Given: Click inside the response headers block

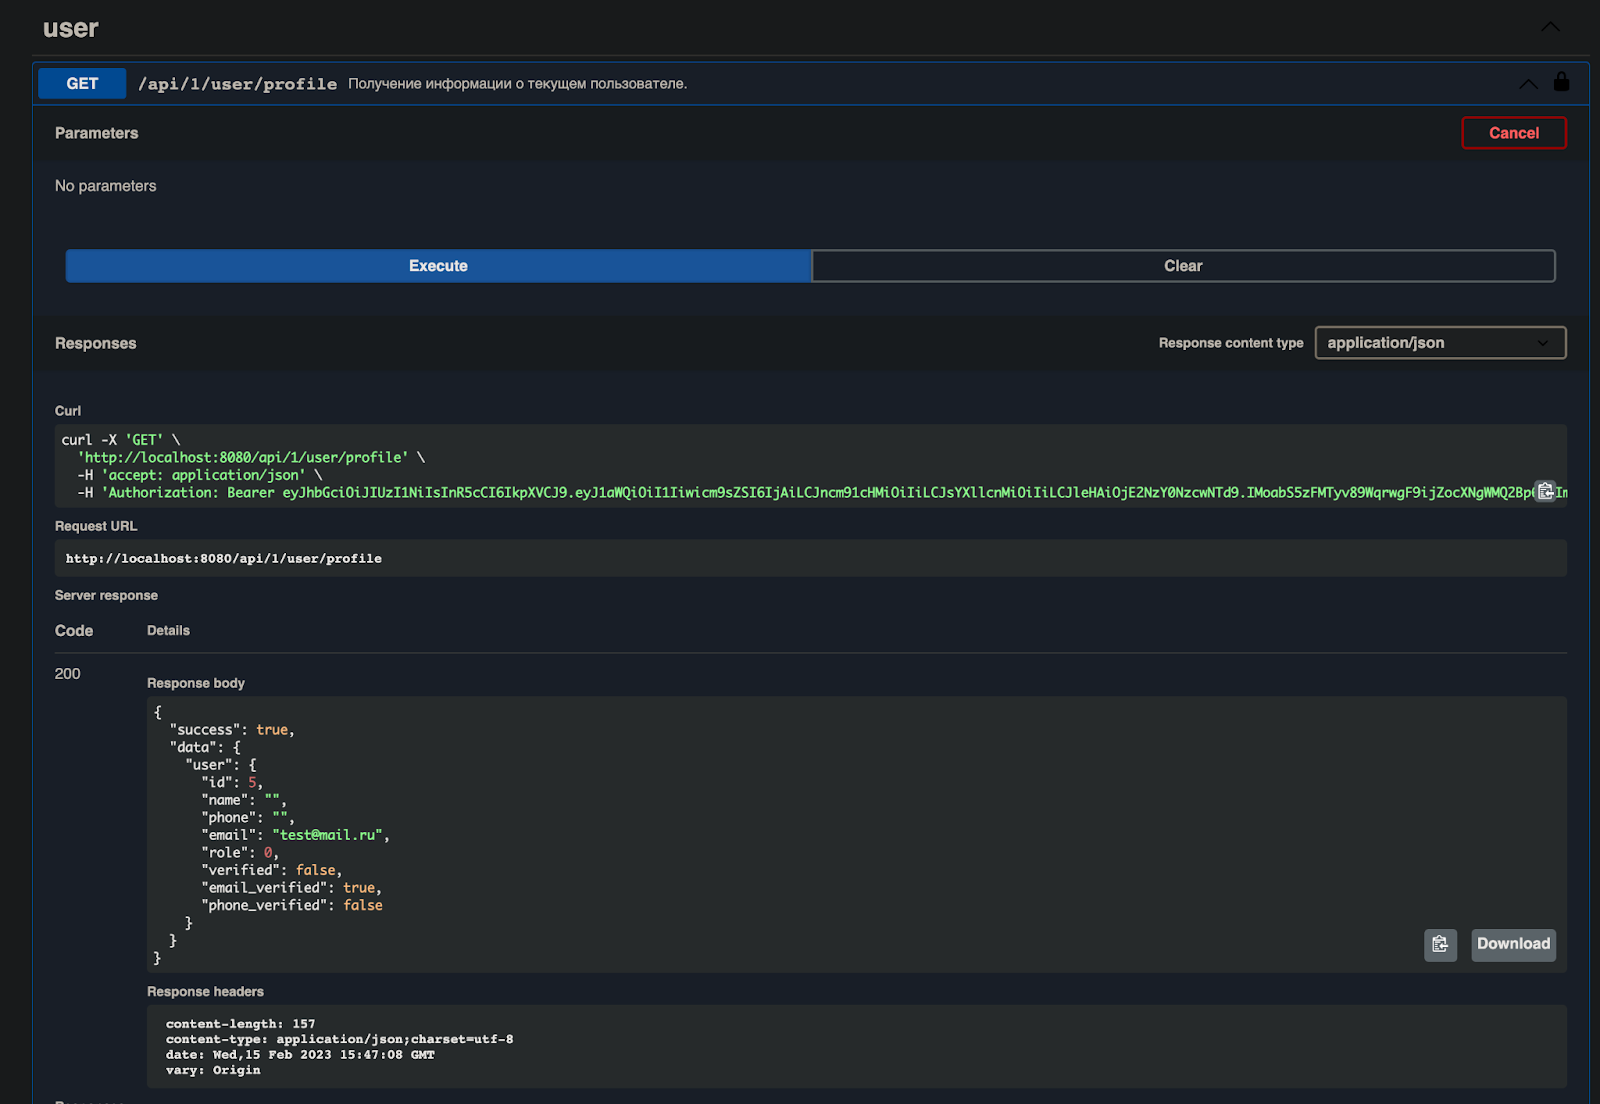Looking at the screenshot, I should tap(855, 1046).
